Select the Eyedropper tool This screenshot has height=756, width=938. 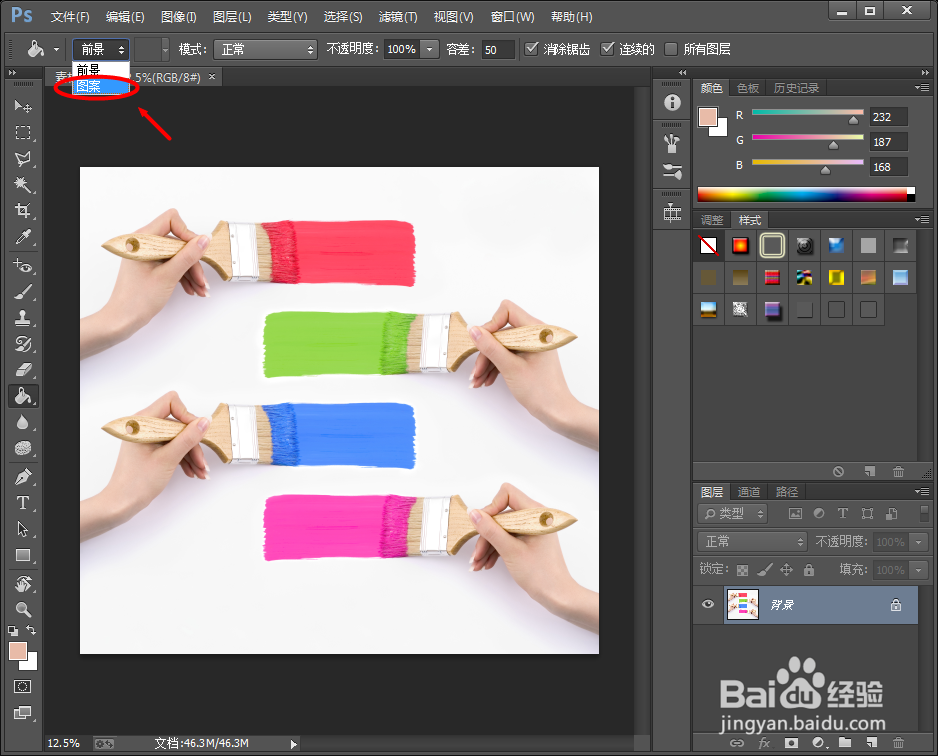23,237
